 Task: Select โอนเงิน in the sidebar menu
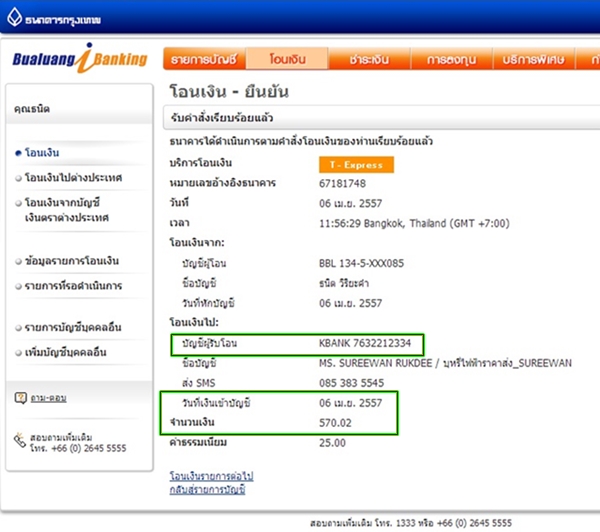pos(42,153)
